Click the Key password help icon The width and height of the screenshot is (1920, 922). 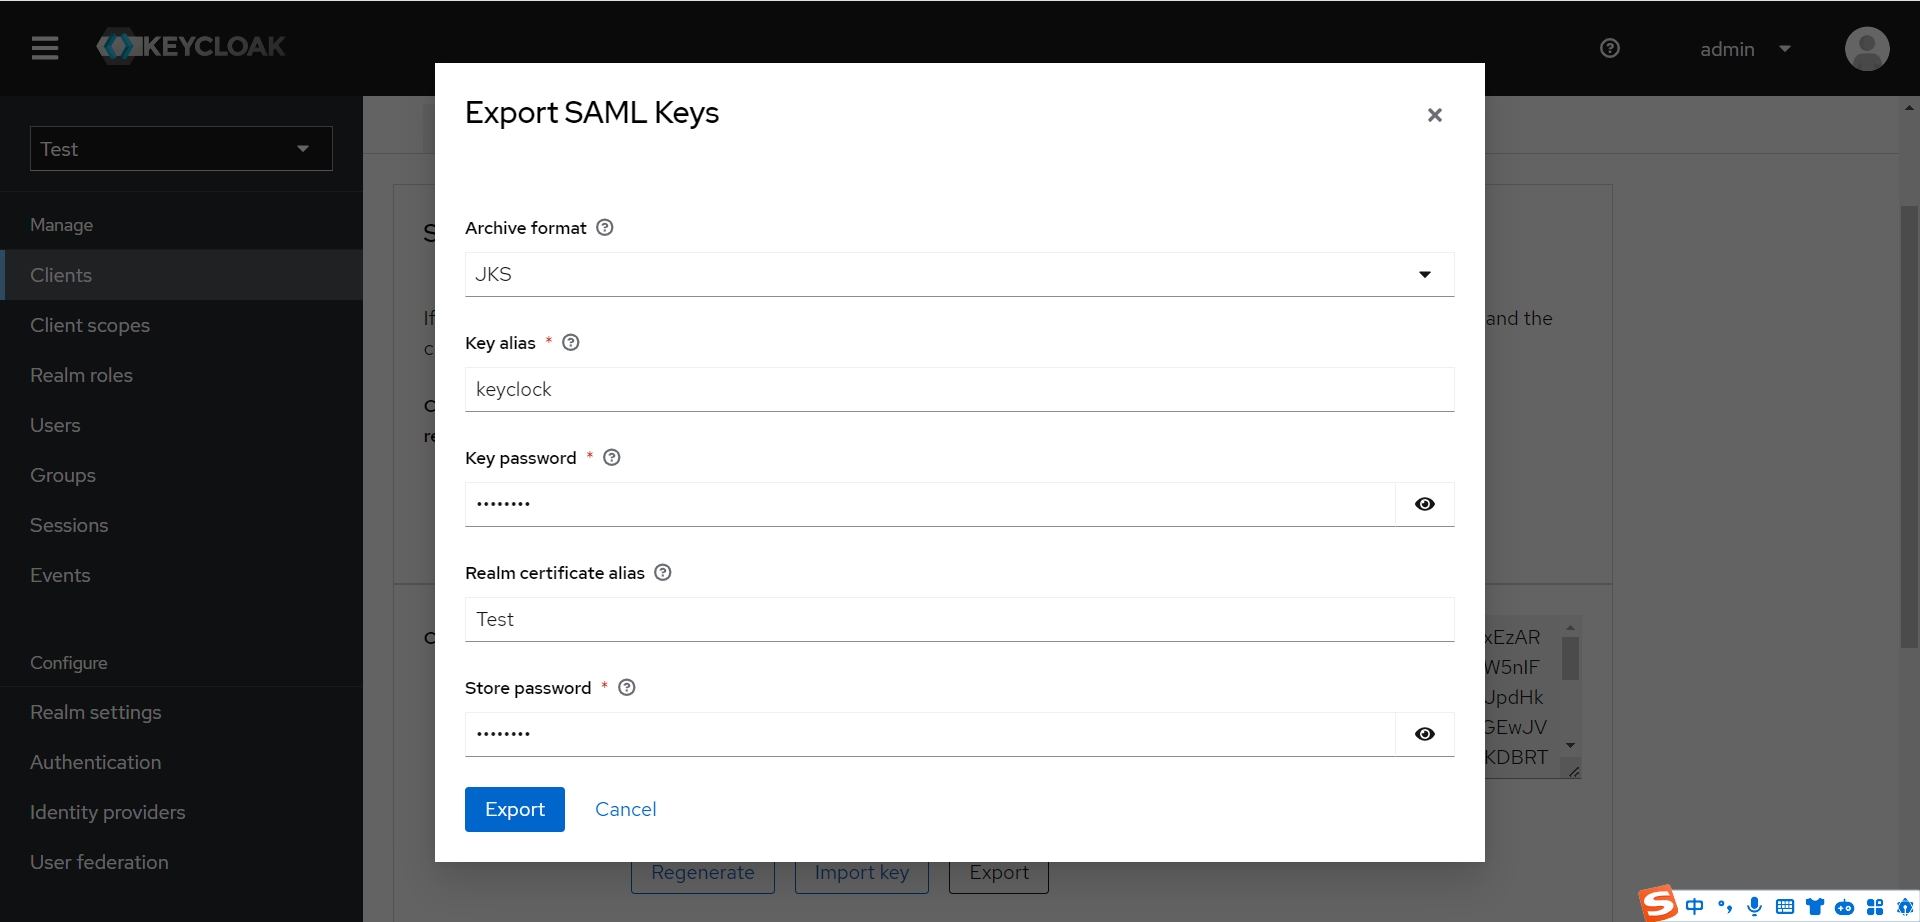tap(612, 458)
